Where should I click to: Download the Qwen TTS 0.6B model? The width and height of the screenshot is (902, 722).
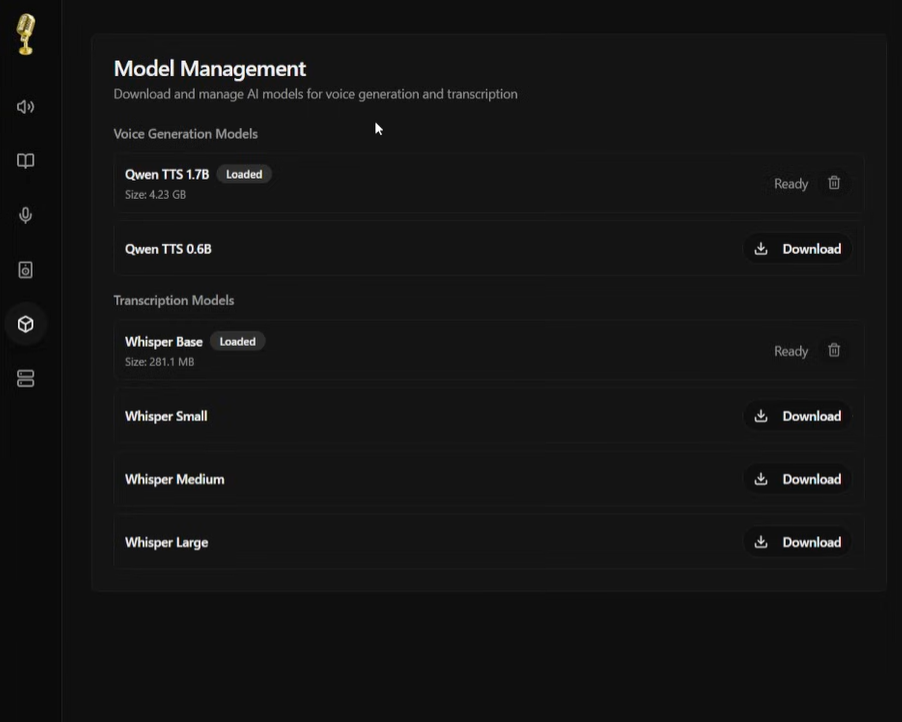[x=797, y=249]
